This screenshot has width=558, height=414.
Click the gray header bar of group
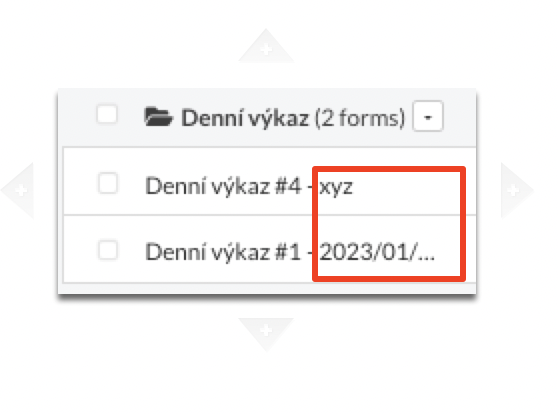267,117
